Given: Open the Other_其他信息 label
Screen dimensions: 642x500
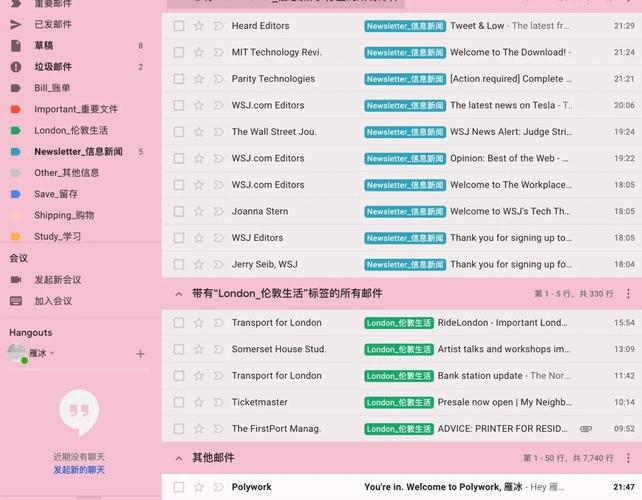Looking at the screenshot, I should click(66, 173).
